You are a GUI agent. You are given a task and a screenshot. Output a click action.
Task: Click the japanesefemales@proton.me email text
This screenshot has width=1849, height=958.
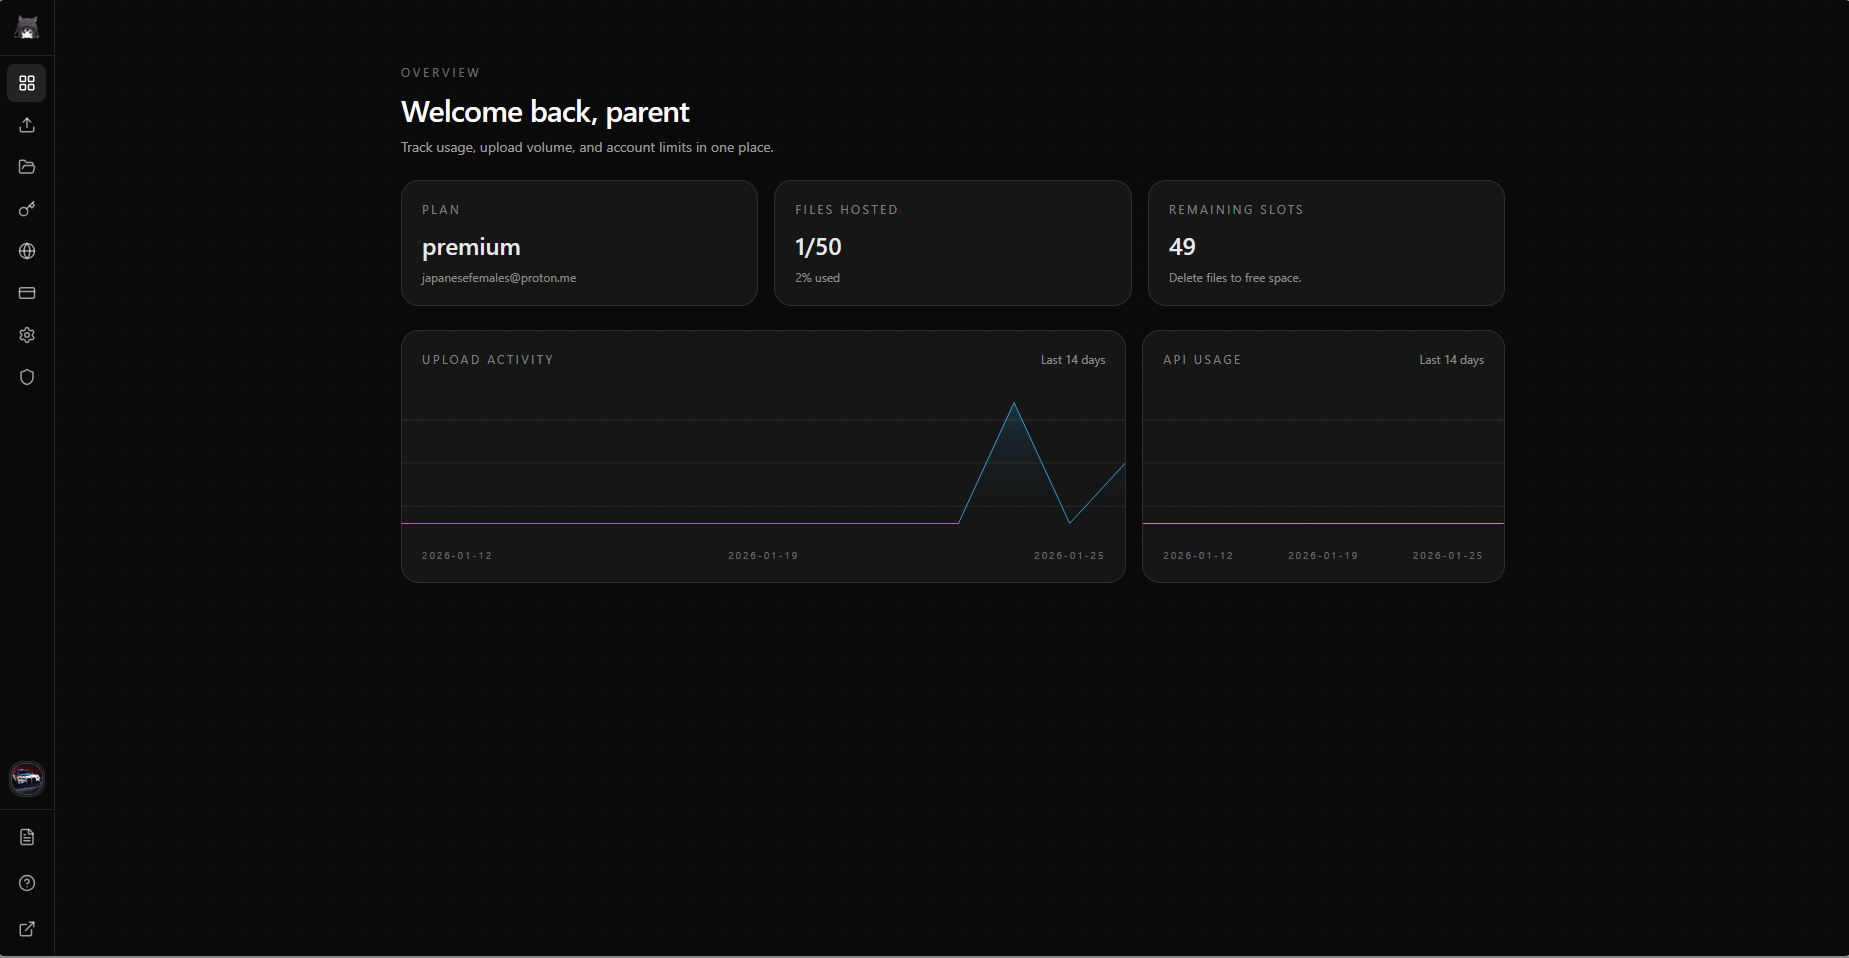coord(499,278)
